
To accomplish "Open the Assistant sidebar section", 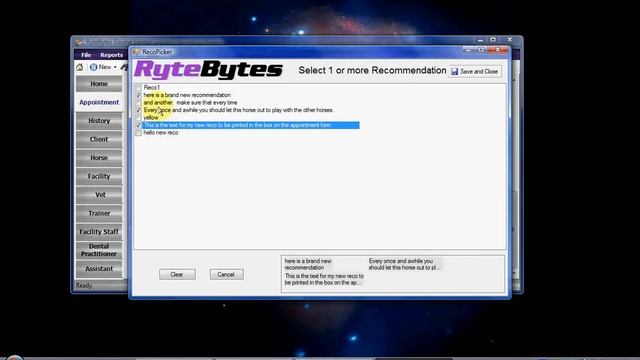I will click(x=99, y=269).
